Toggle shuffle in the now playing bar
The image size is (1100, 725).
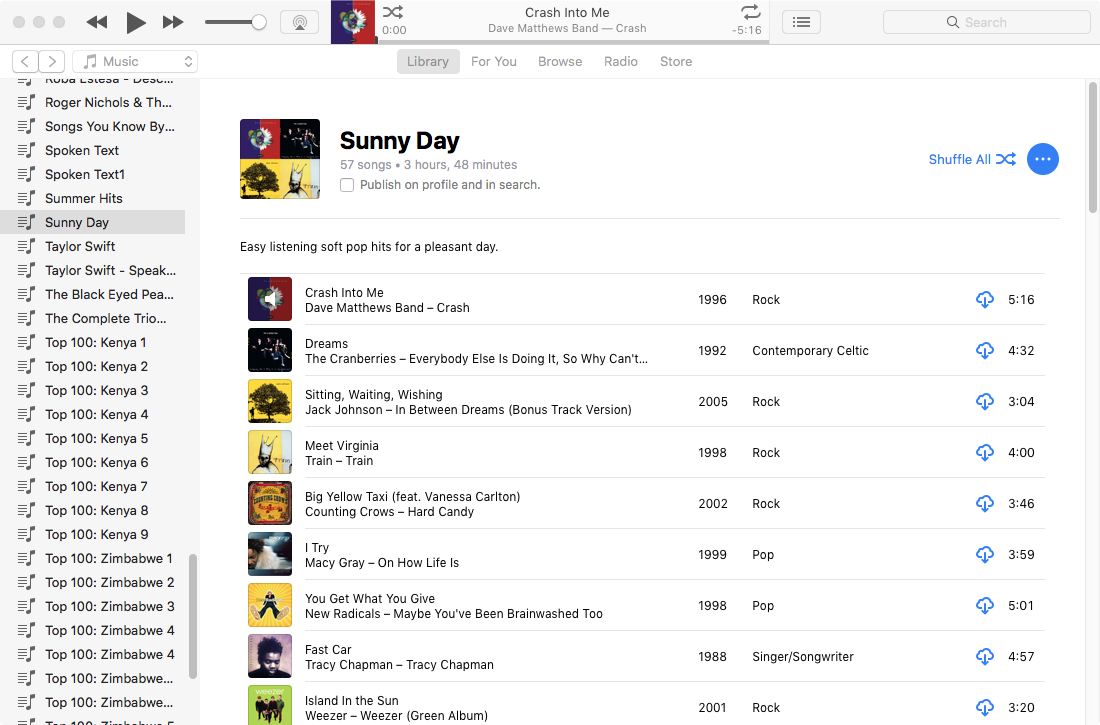click(x=393, y=13)
